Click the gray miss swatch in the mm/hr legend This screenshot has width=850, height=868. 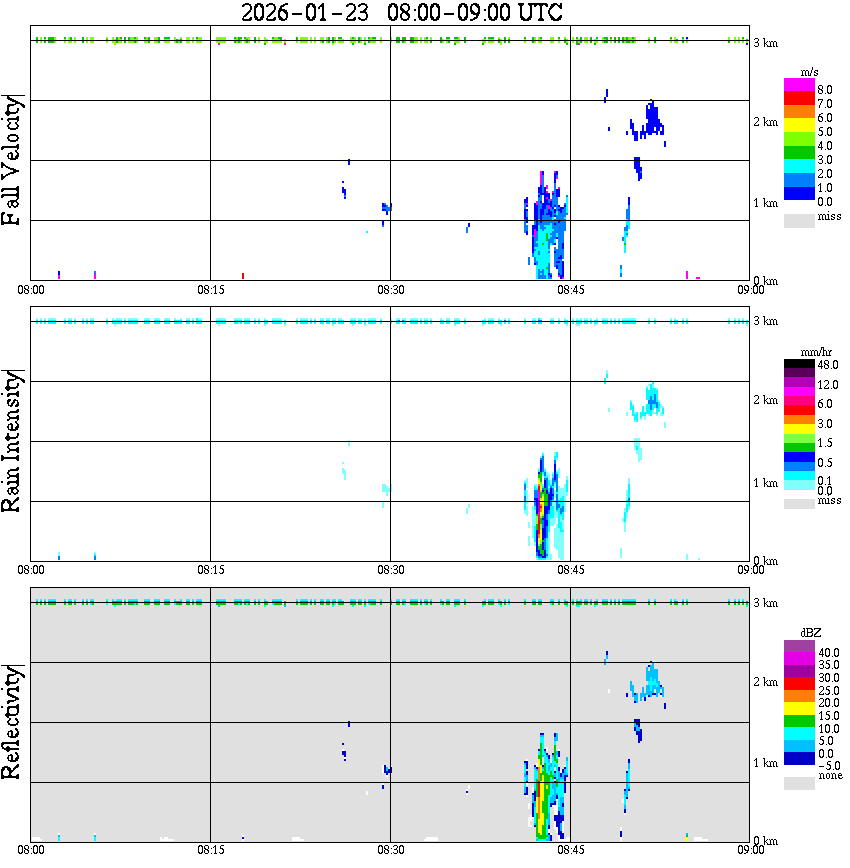click(x=799, y=504)
